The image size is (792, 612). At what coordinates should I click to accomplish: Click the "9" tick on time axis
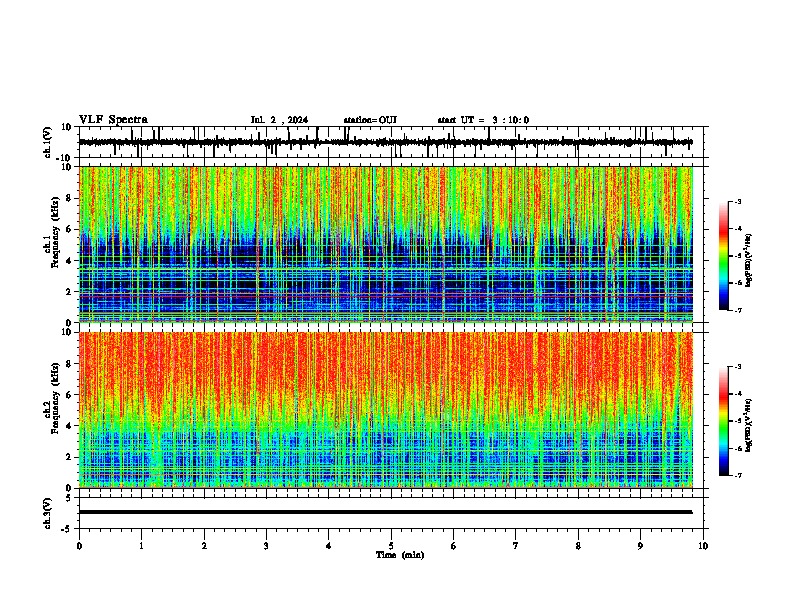[640, 546]
